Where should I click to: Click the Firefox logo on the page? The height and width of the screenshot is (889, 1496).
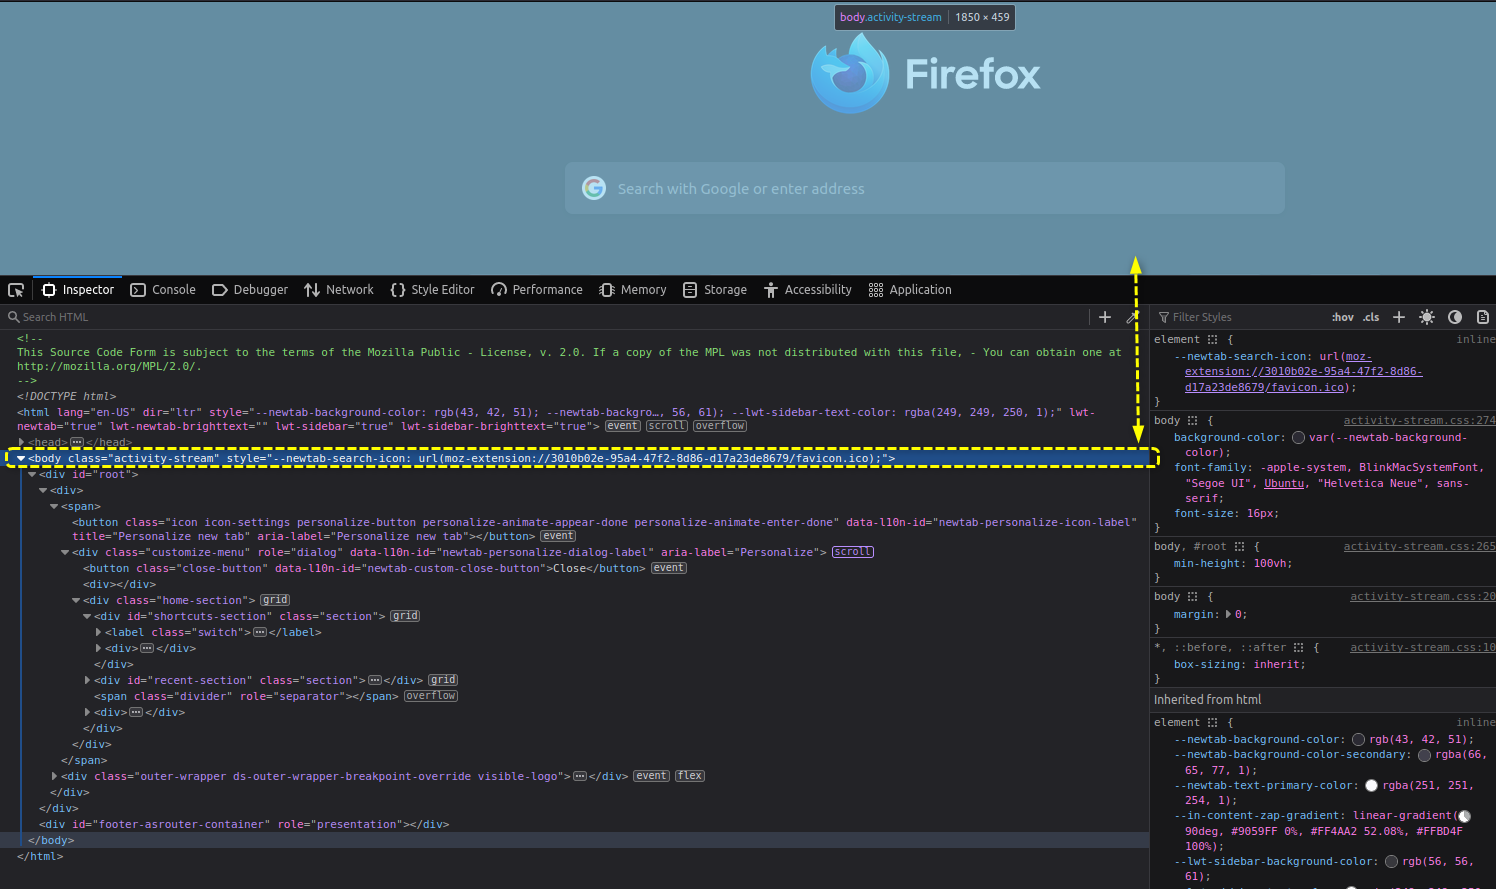(849, 74)
